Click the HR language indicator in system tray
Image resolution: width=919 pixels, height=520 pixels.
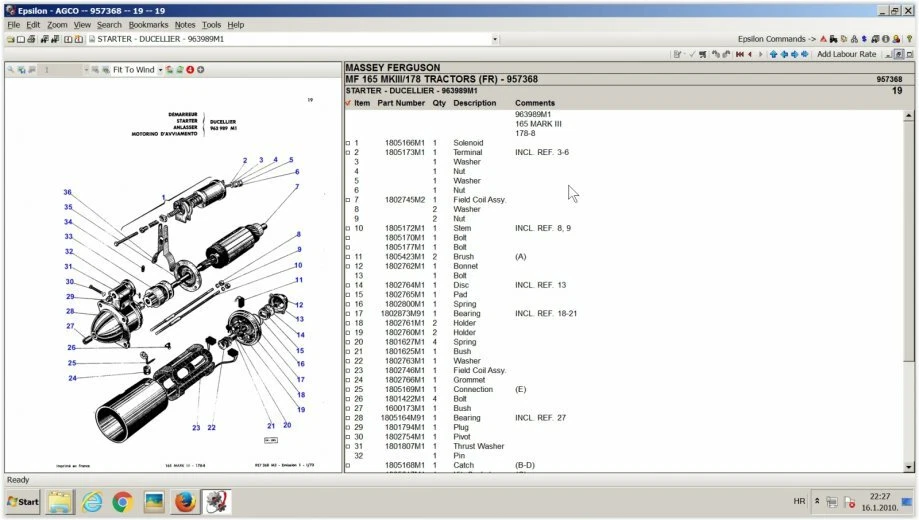(x=799, y=501)
